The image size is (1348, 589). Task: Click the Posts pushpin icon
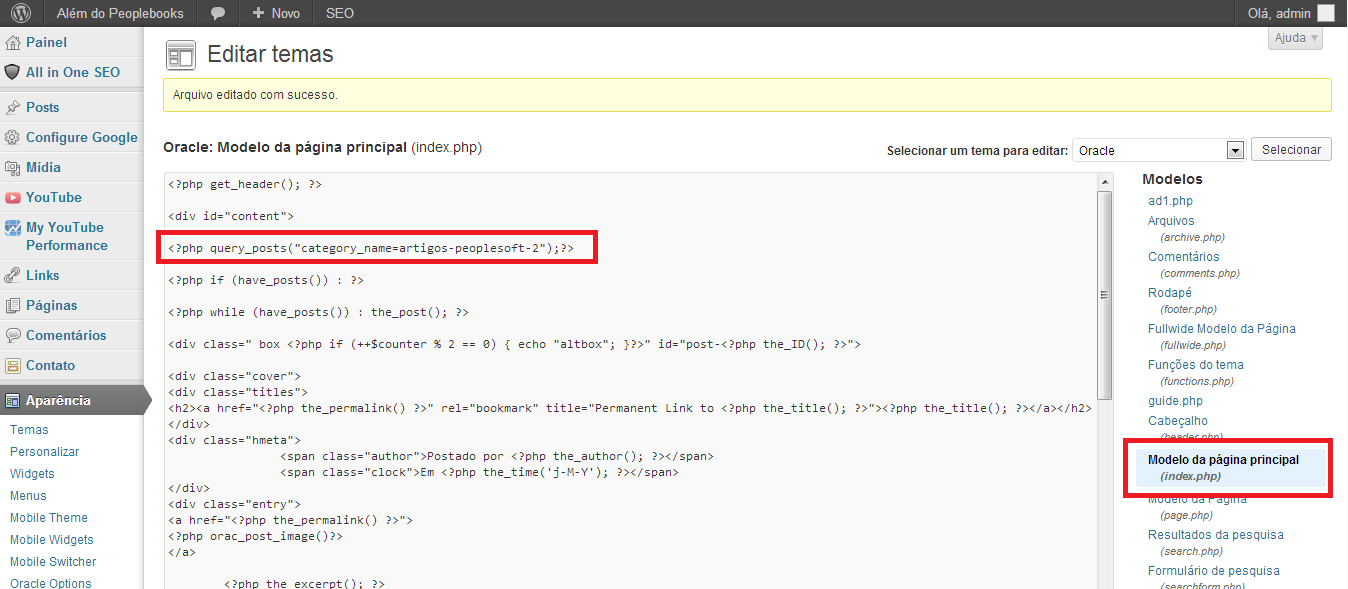click(x=12, y=108)
